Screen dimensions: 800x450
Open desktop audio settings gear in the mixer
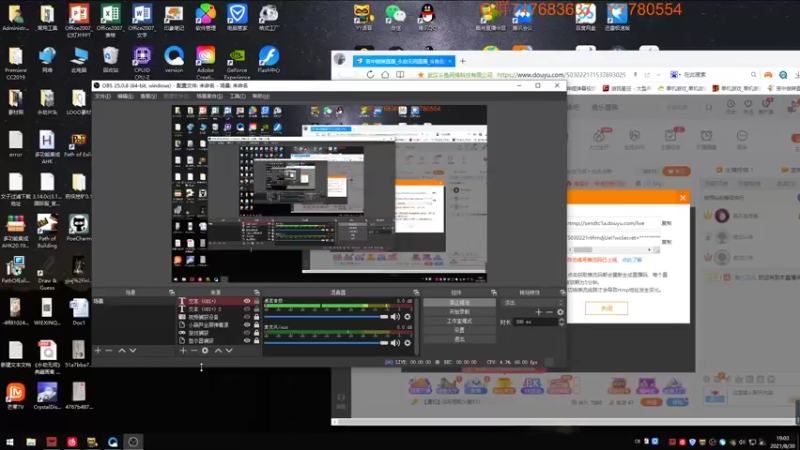(407, 317)
